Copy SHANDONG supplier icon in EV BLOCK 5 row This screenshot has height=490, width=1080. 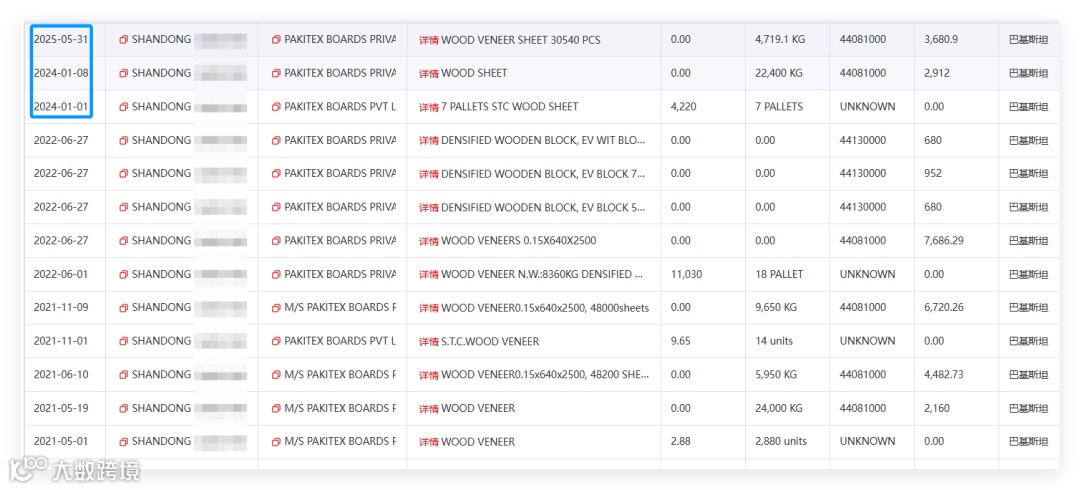click(x=124, y=207)
